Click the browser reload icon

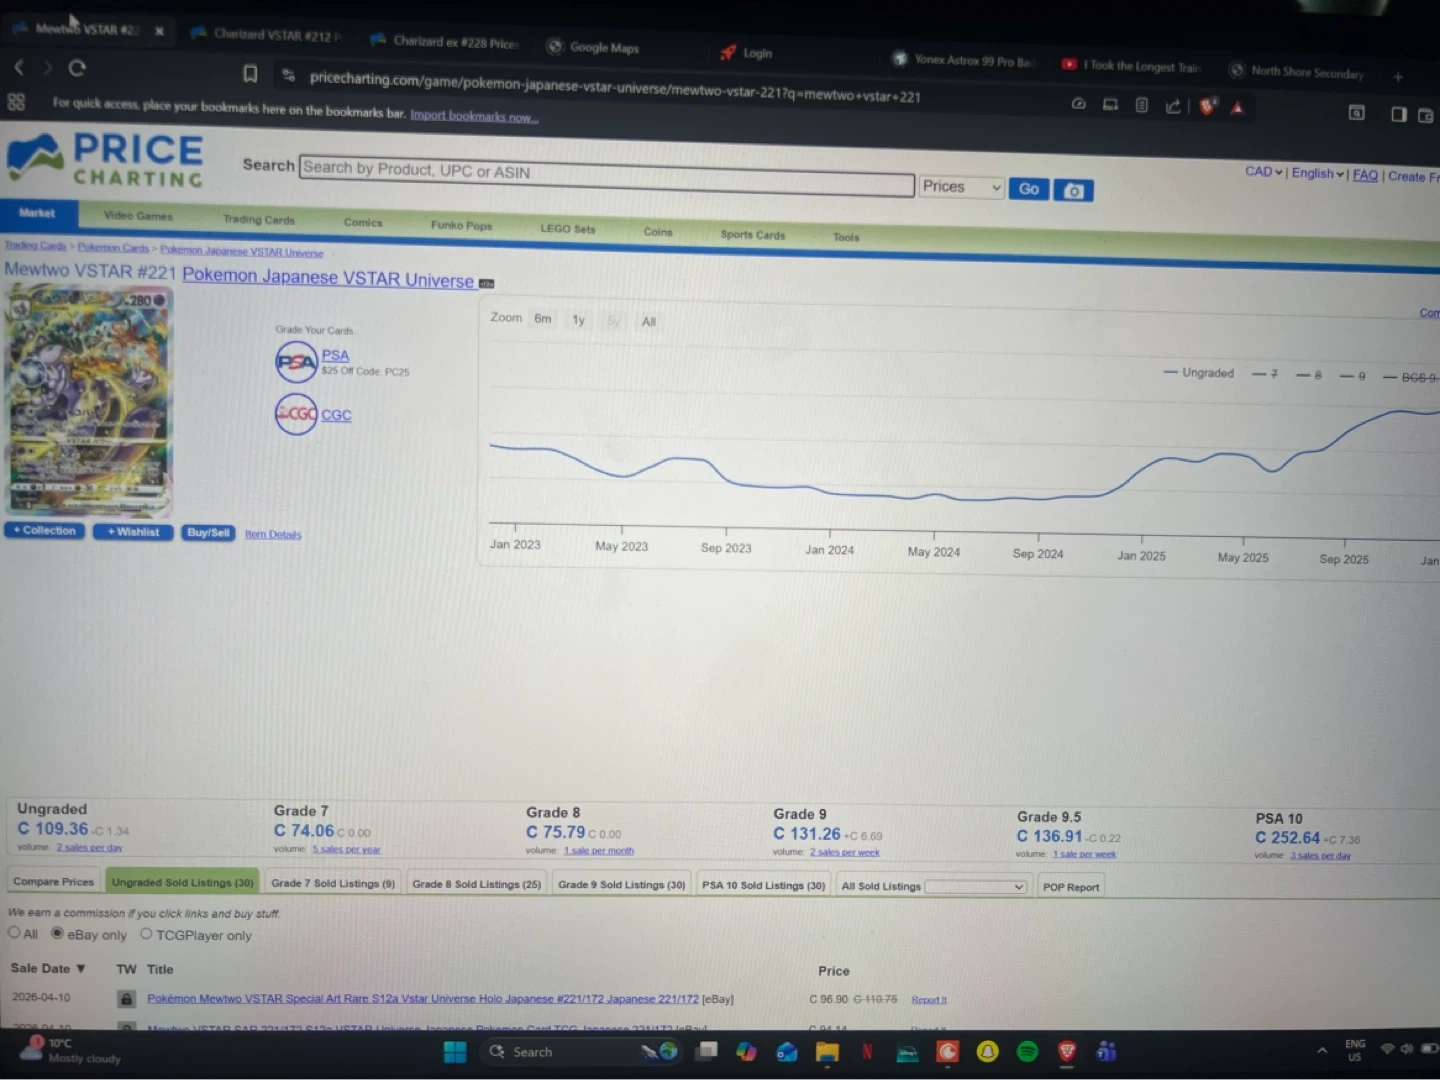[77, 69]
